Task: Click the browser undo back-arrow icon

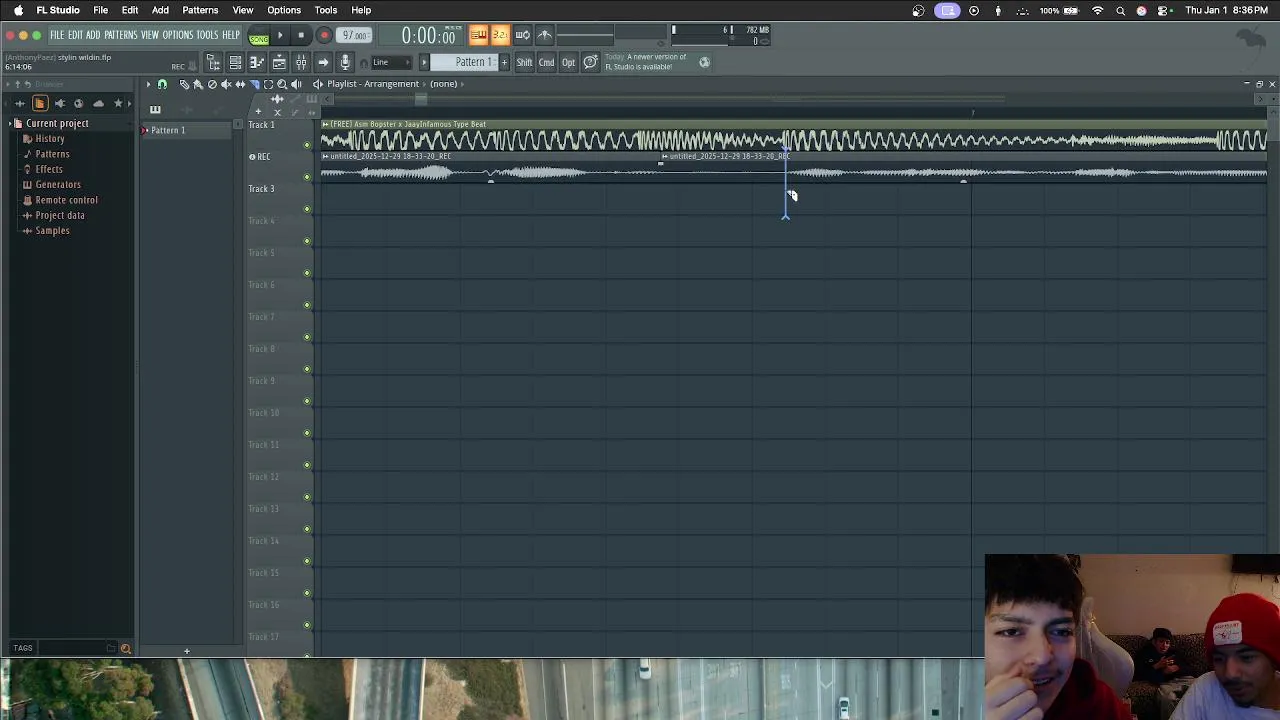Action: (x=28, y=84)
